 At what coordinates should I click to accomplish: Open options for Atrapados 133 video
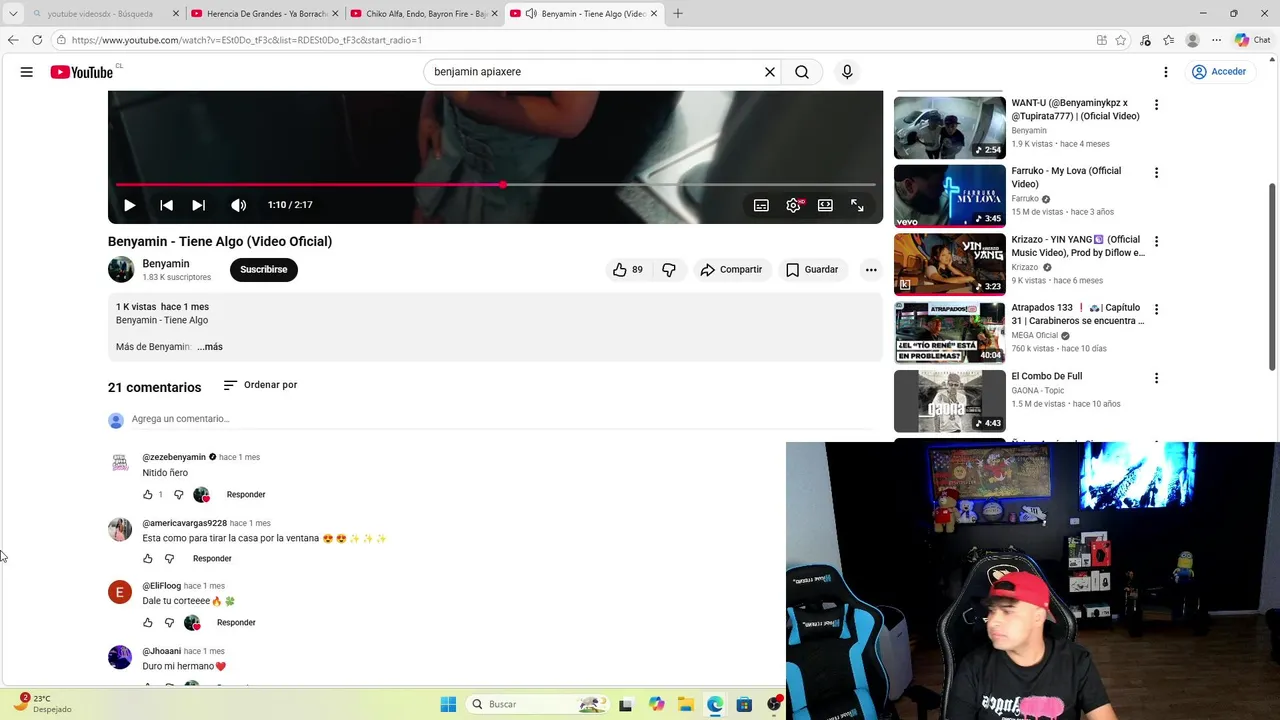[x=1156, y=310]
